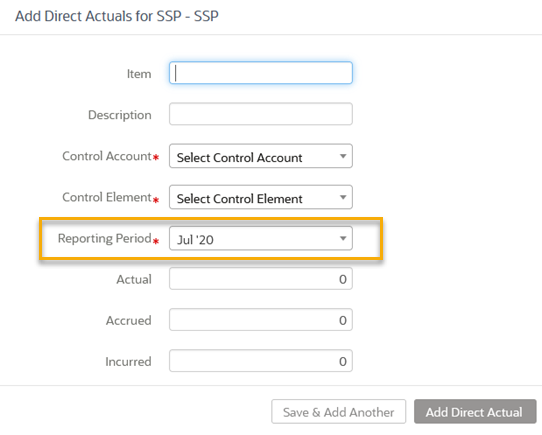Click the Save & Add Another button
542x435 pixels.
point(338,412)
